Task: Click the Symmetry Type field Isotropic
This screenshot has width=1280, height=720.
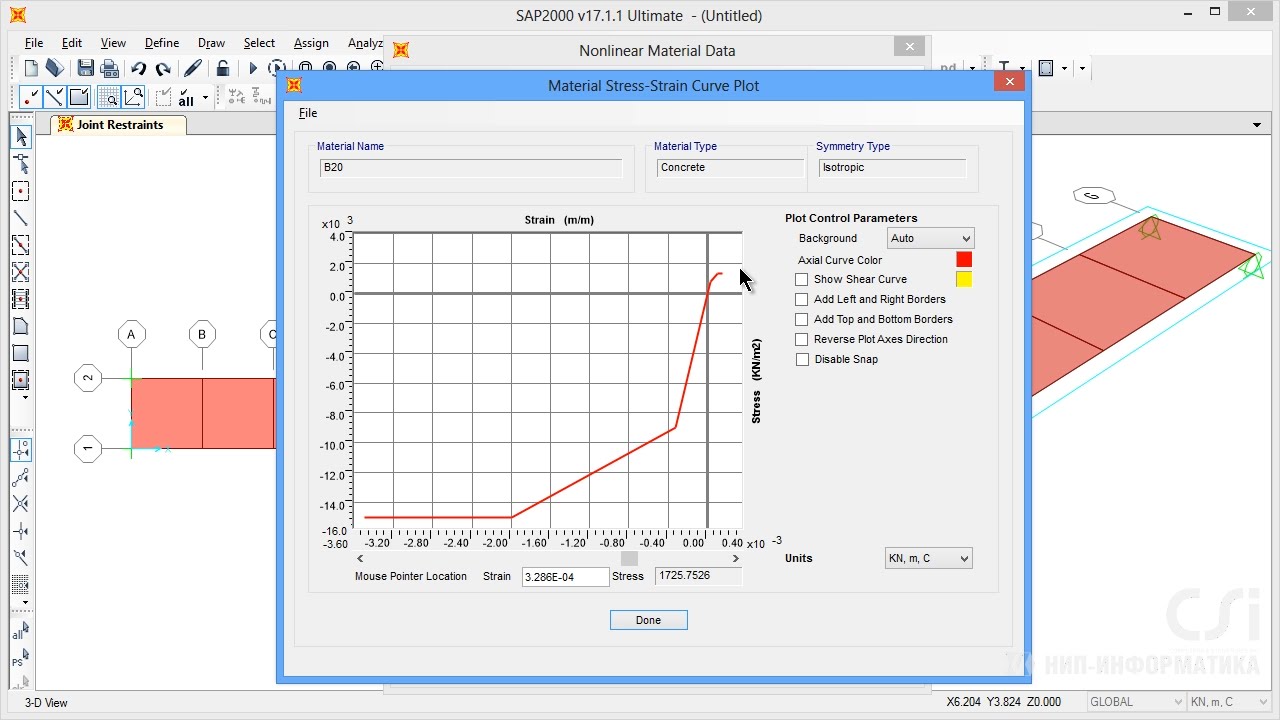Action: 892,168
